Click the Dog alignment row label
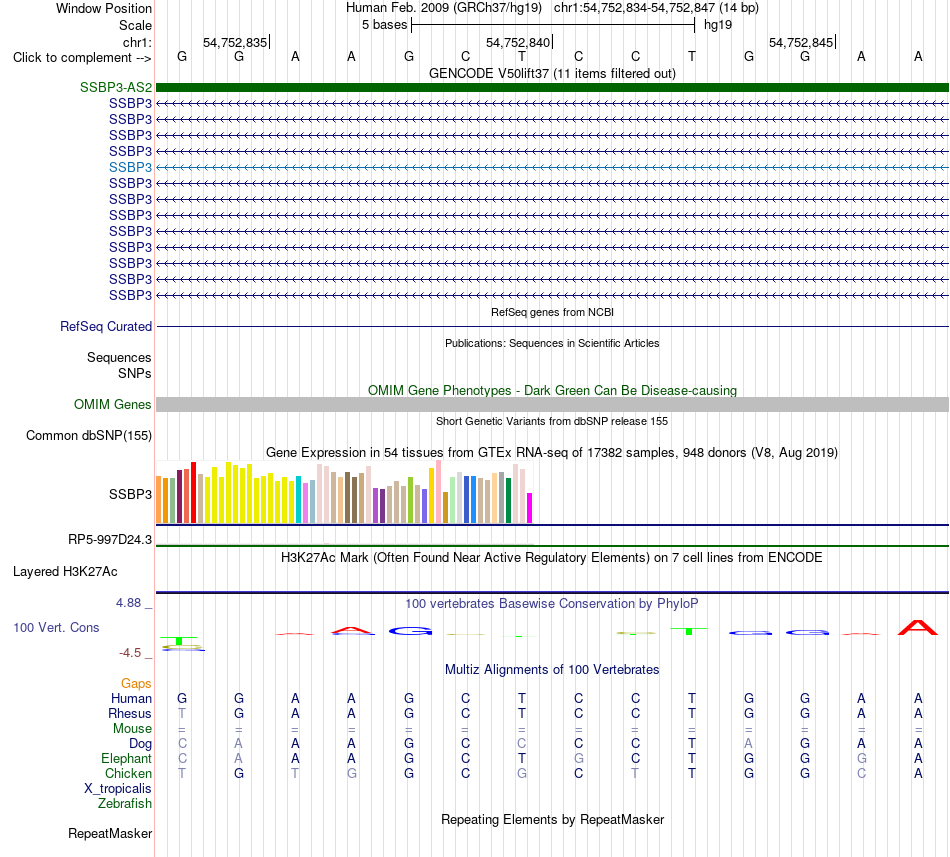This screenshot has width=950, height=857. click(140, 743)
